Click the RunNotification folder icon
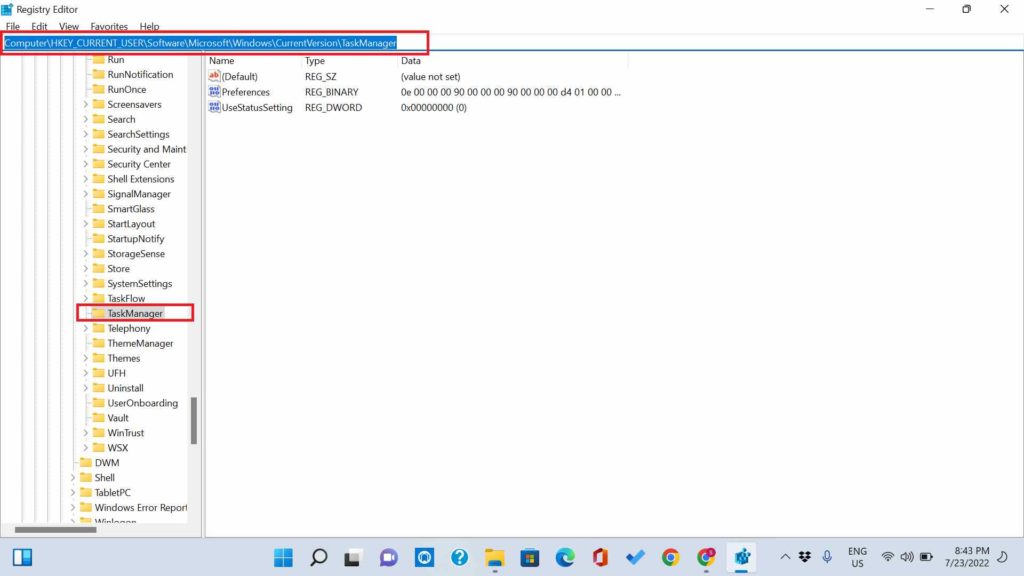Viewport: 1024px width, 576px height. pyautogui.click(x=99, y=74)
